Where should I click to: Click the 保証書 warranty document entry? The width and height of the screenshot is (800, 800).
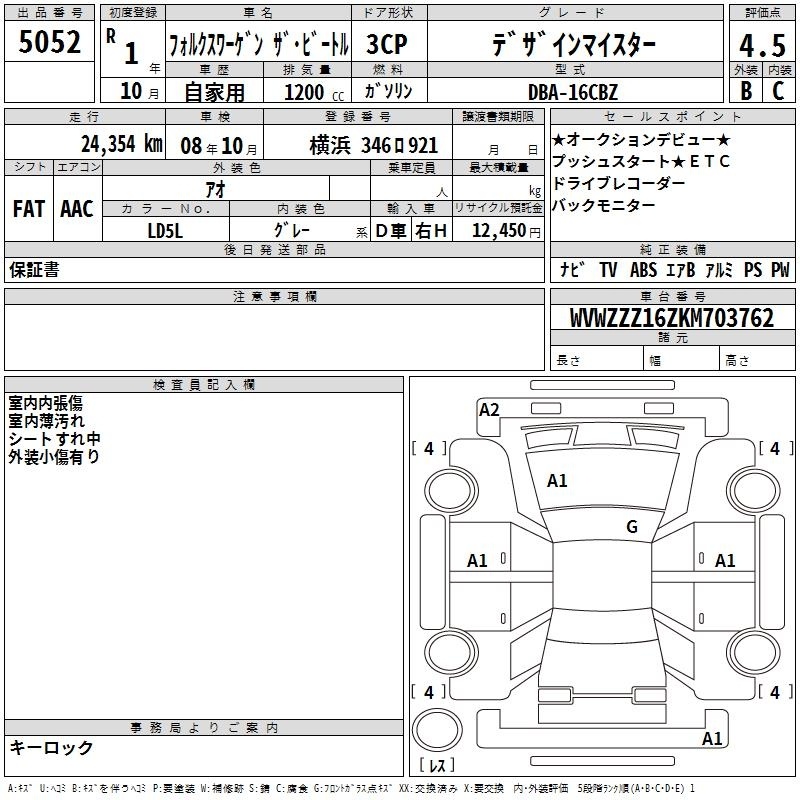(34, 270)
